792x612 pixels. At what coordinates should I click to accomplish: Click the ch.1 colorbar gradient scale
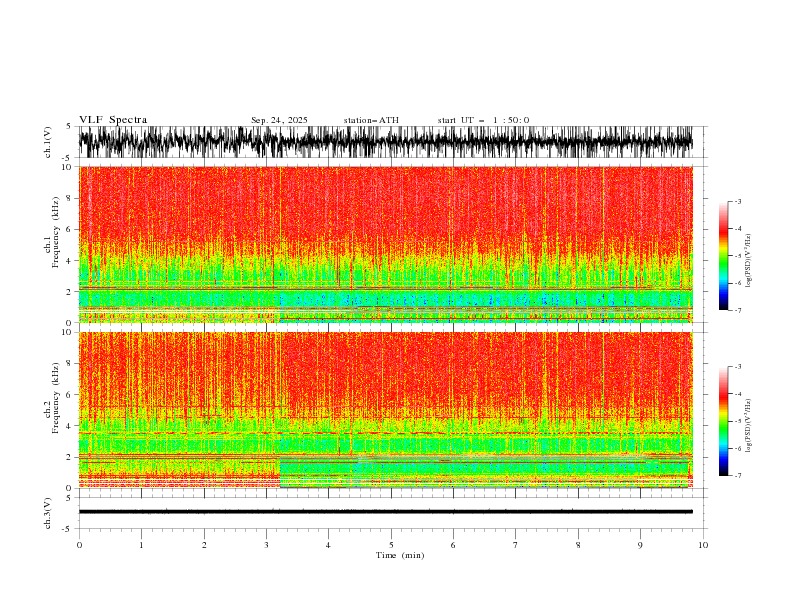pos(723,256)
